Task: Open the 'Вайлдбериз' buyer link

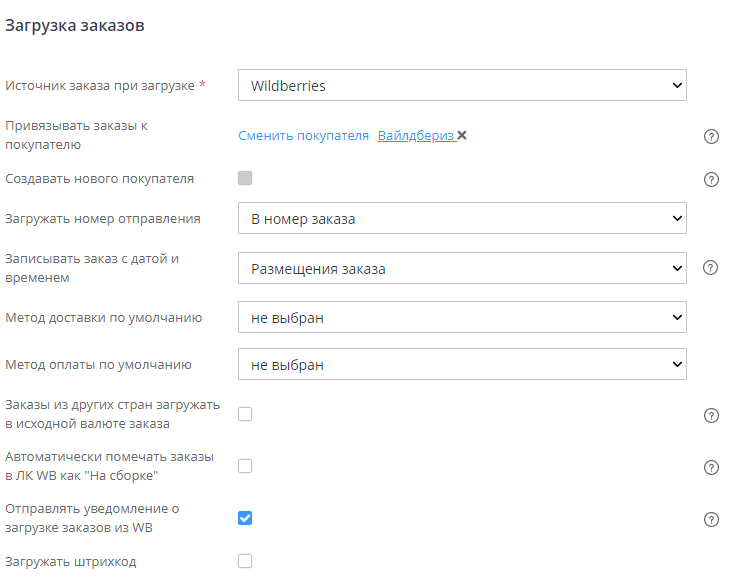Action: click(x=415, y=136)
